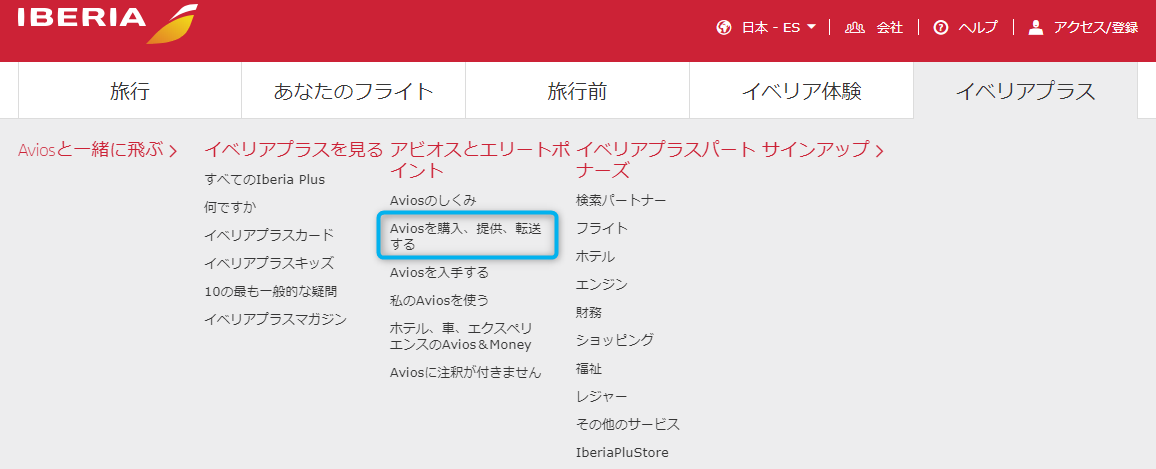
Task: Go to the IberiaPlusStore link
Action: point(622,452)
